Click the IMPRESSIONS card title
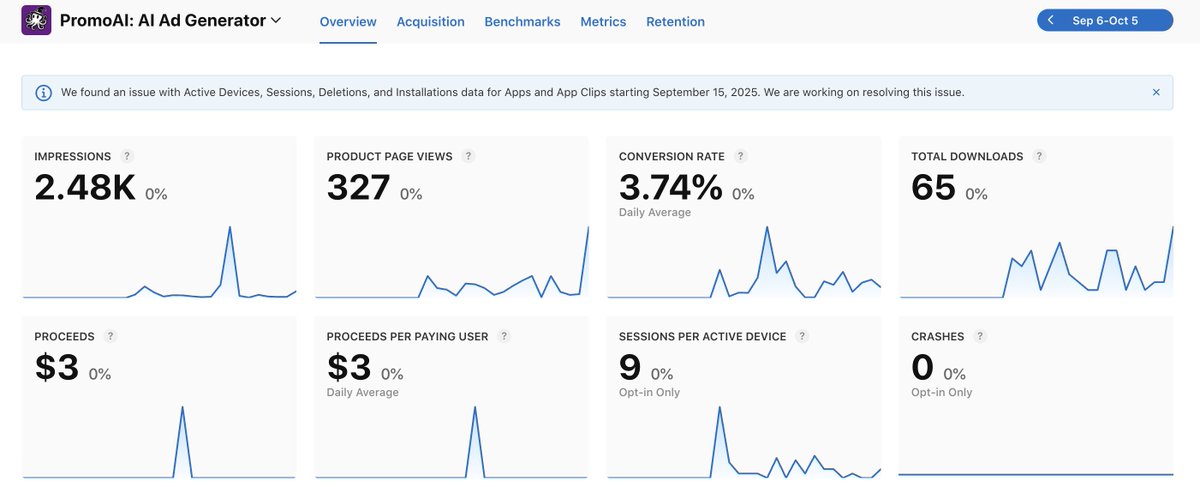Screen dimensions: 1200x487 click(x=72, y=157)
